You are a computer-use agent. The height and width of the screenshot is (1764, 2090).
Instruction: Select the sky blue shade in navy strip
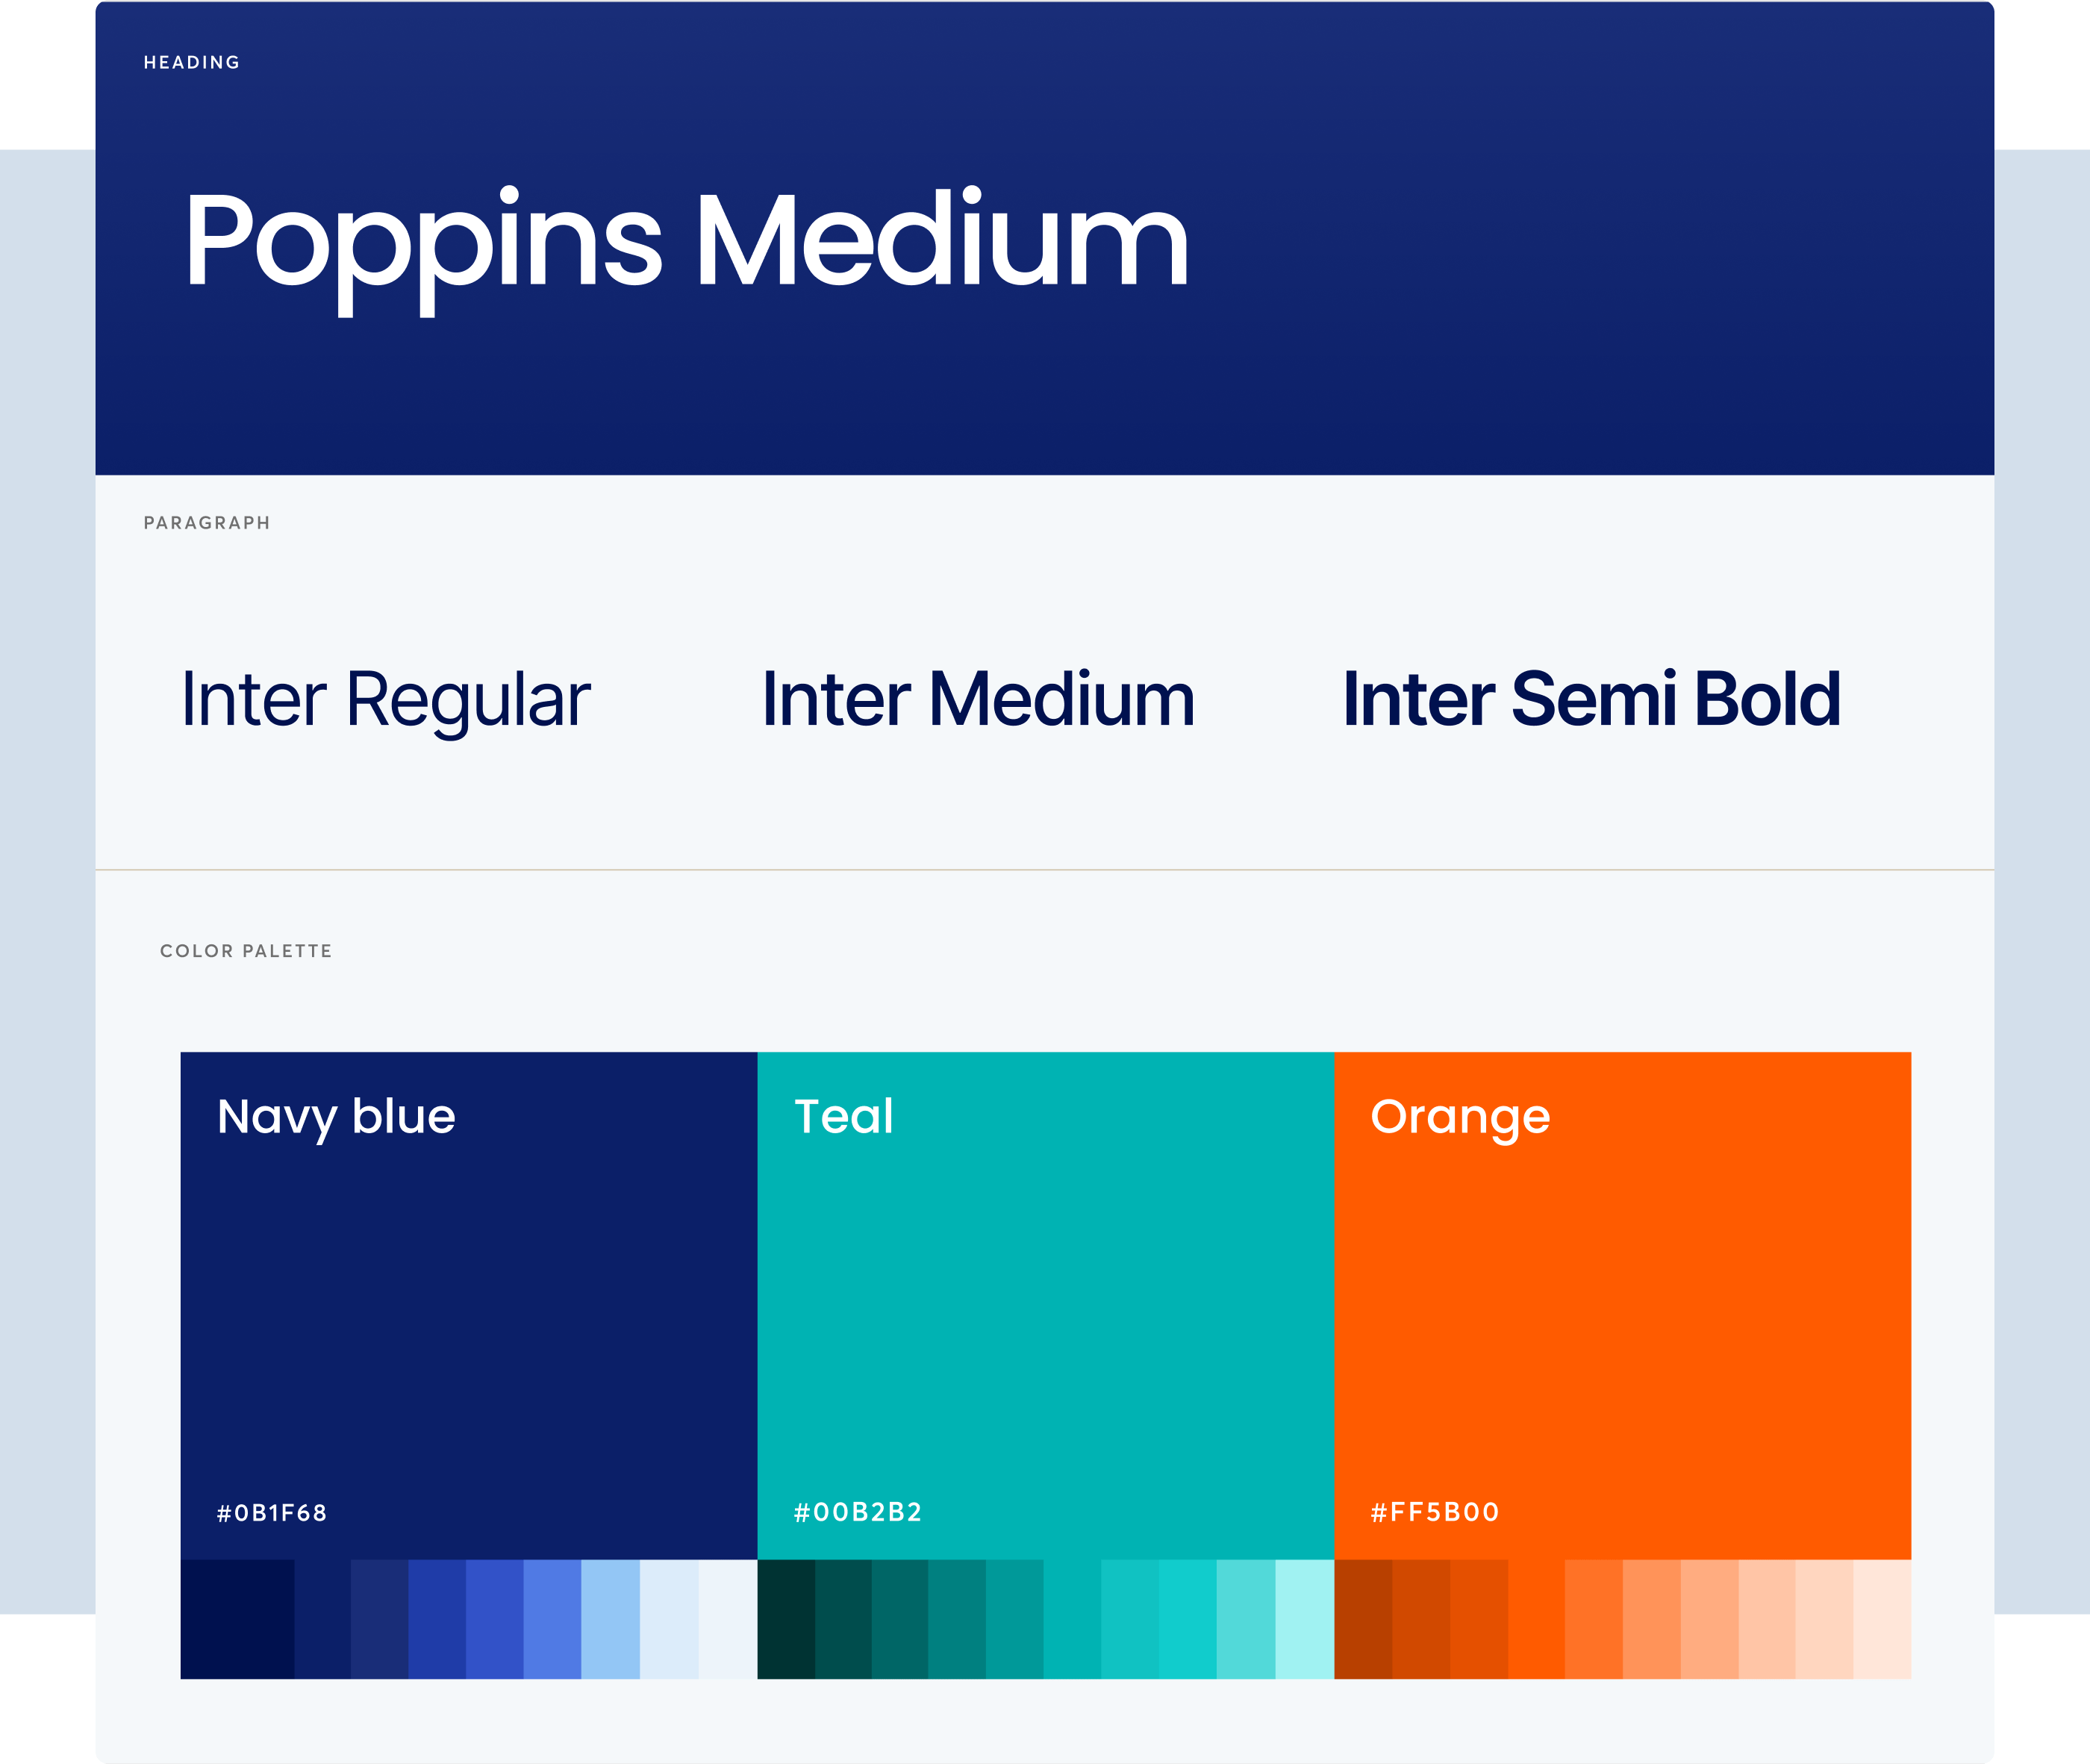(x=610, y=1619)
